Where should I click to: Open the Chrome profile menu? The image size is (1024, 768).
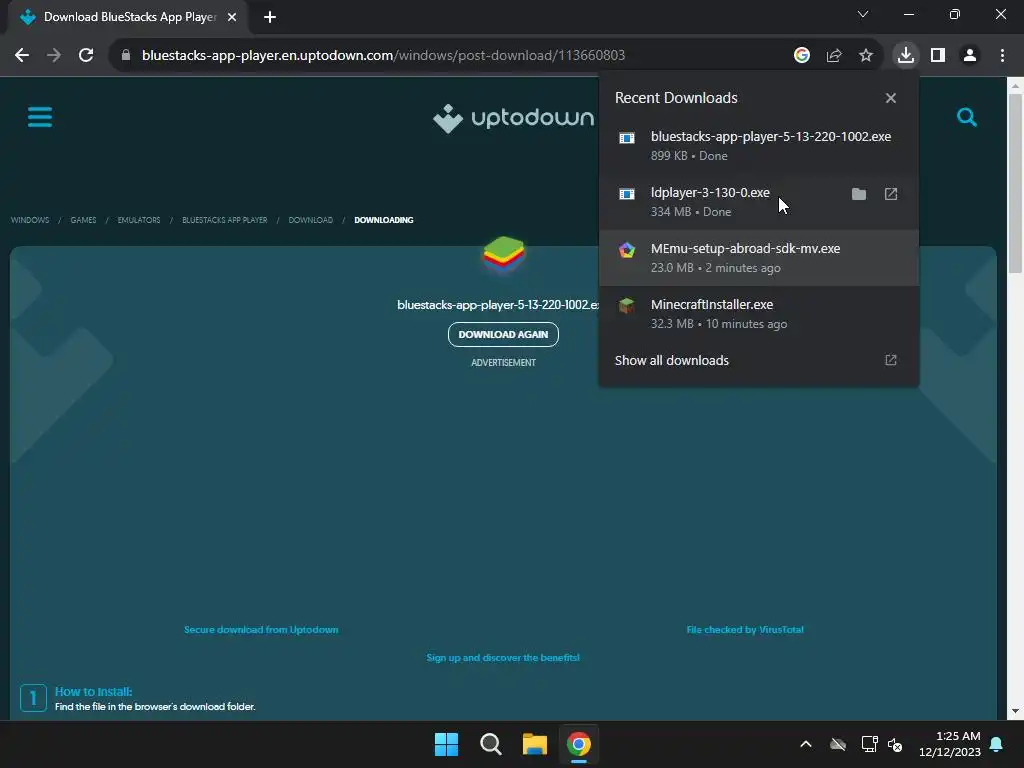click(970, 56)
